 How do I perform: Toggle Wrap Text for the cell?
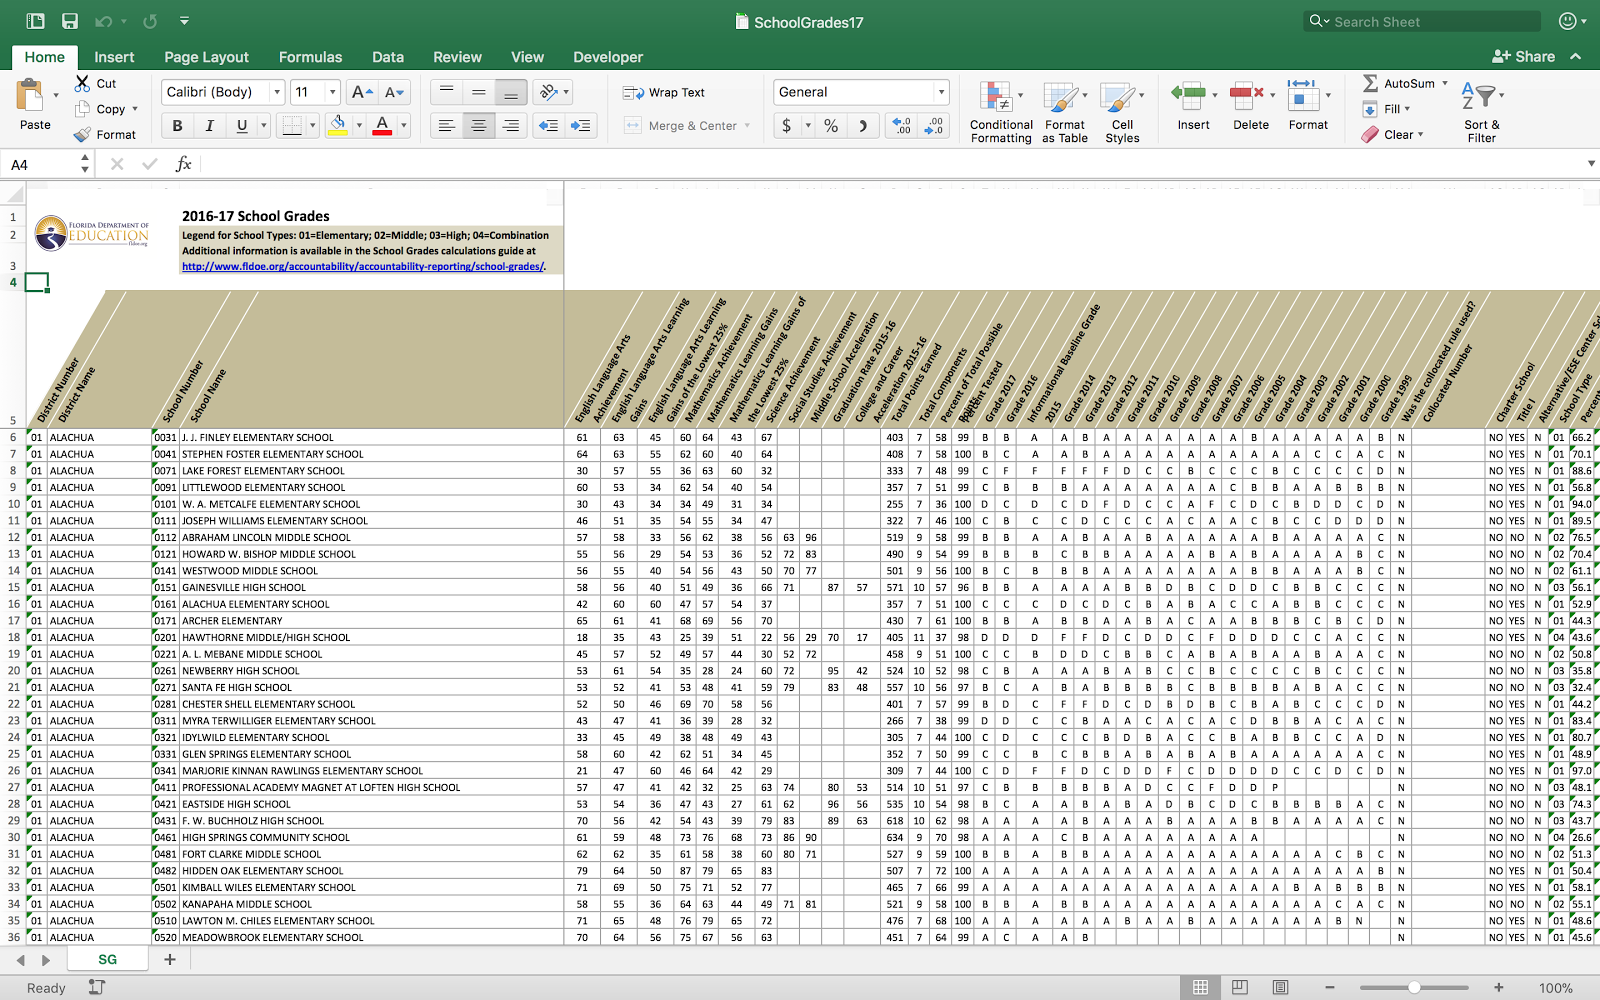[664, 93]
